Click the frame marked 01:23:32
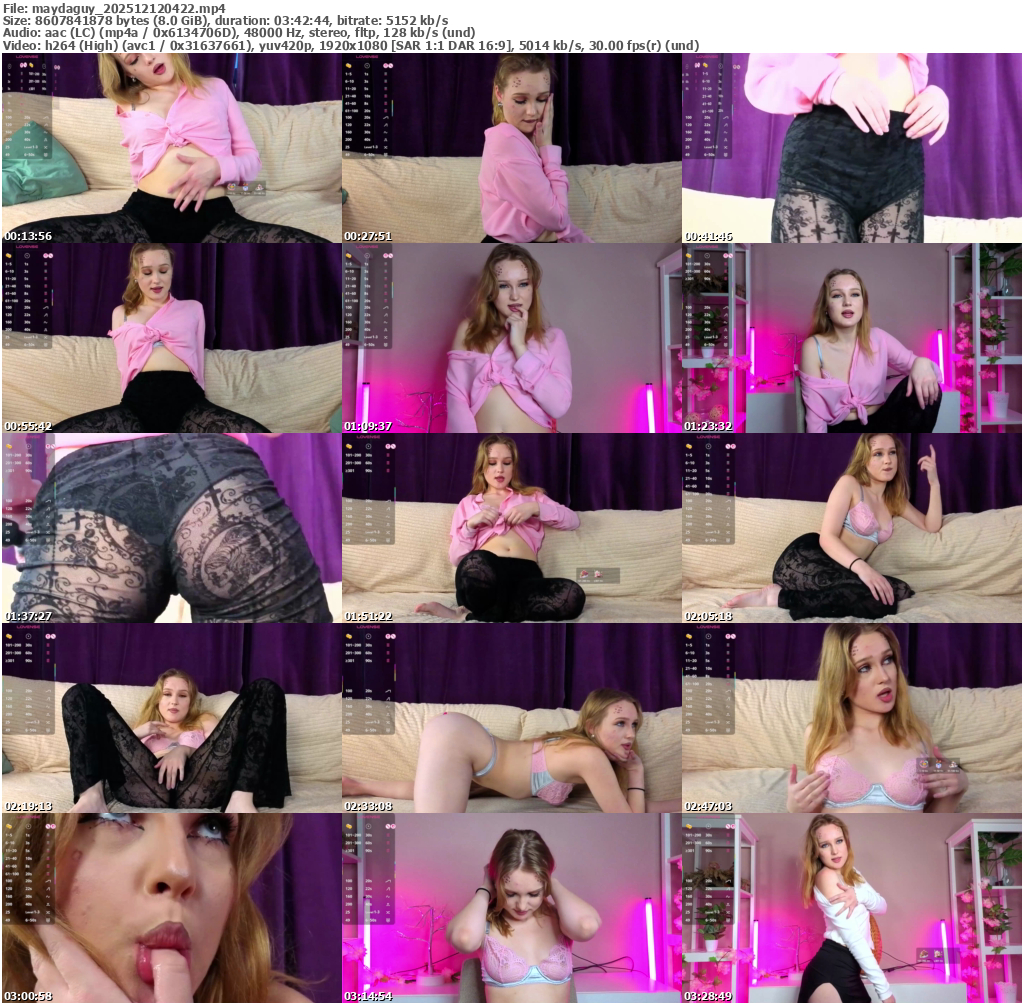The image size is (1024, 1003). tap(852, 338)
